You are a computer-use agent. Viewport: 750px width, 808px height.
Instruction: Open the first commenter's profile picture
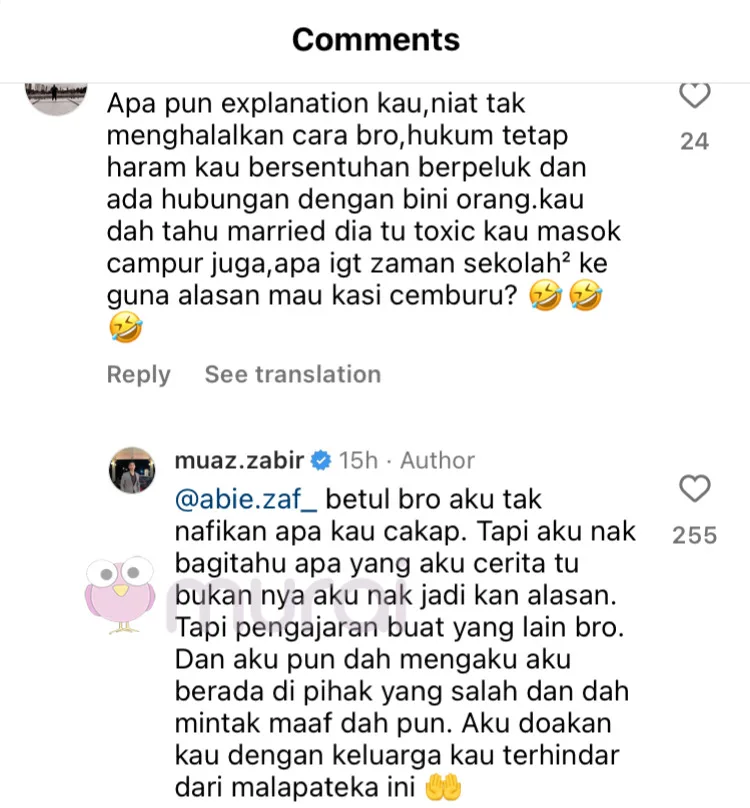56,98
